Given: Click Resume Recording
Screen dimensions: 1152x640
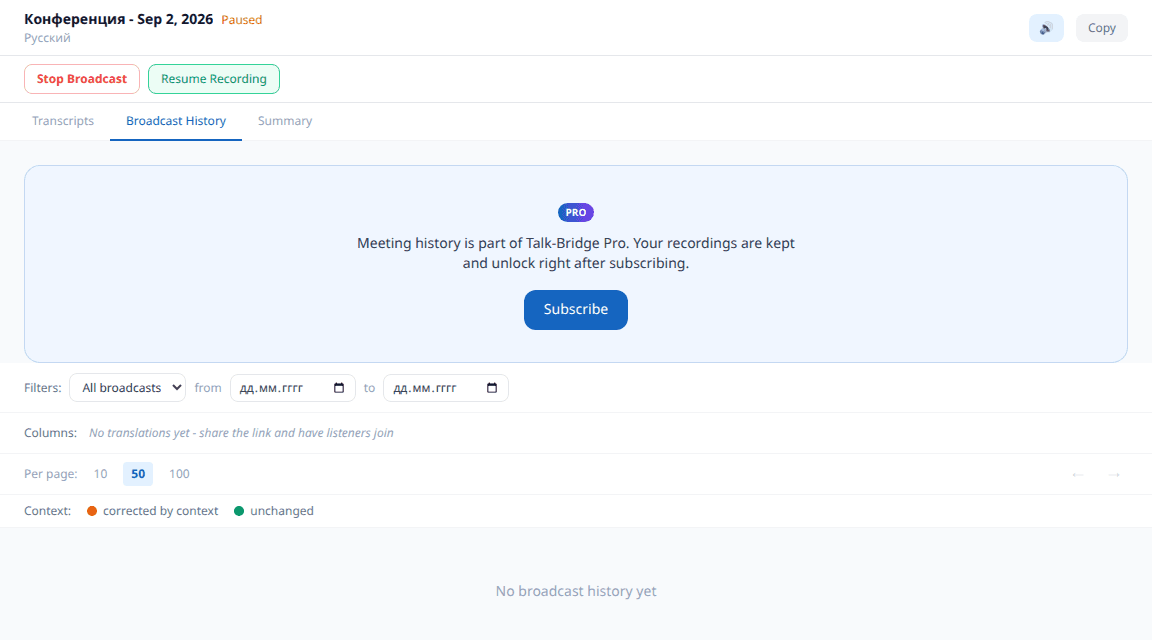Looking at the screenshot, I should [x=214, y=79].
